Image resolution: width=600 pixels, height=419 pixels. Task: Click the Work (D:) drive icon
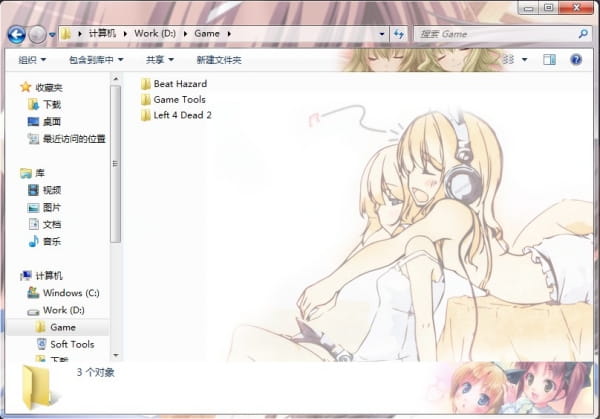[33, 311]
